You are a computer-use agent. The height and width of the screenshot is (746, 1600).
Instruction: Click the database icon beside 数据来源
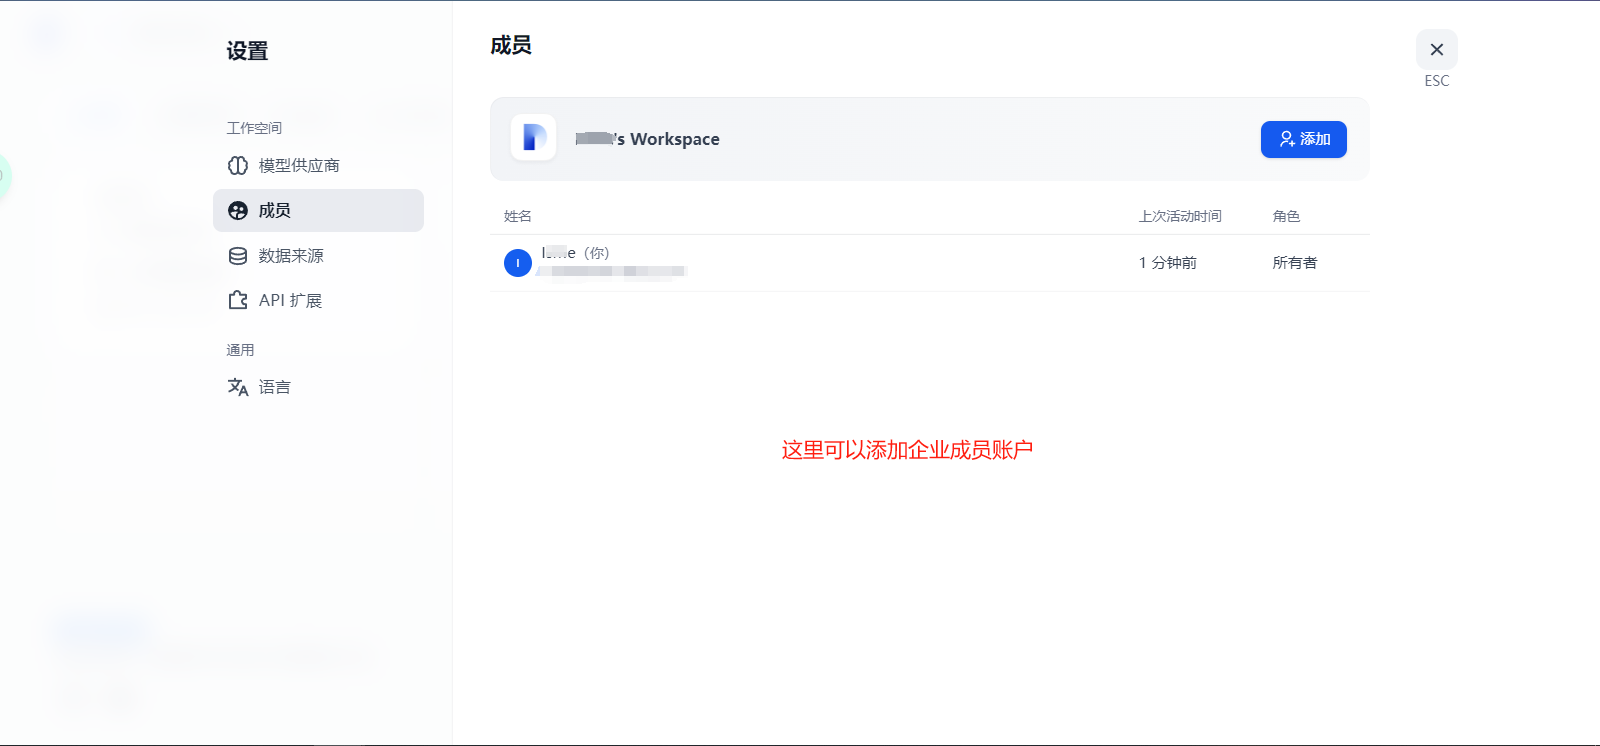coord(238,256)
